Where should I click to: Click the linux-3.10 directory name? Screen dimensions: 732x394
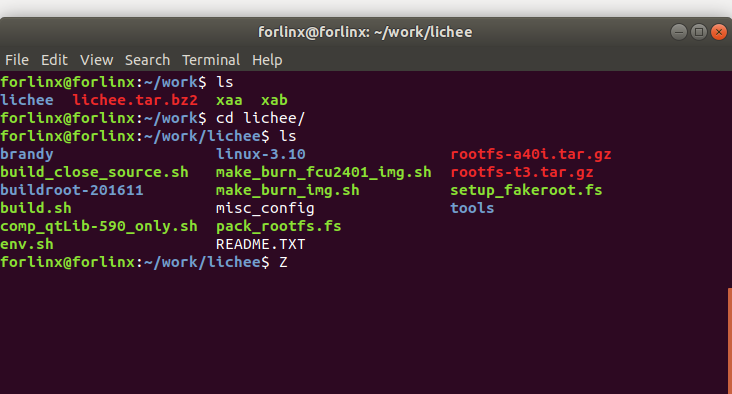click(260, 154)
